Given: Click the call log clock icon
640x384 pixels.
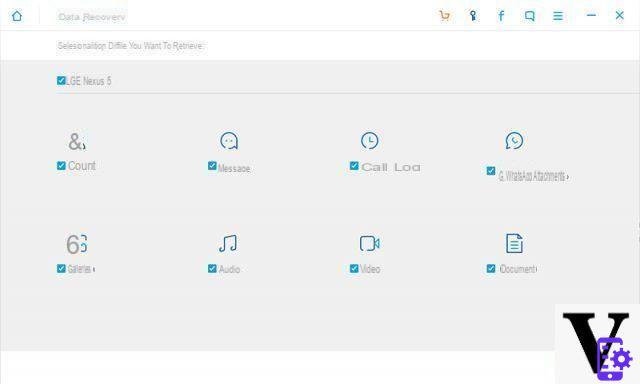Looking at the screenshot, I should pyautogui.click(x=369, y=140).
